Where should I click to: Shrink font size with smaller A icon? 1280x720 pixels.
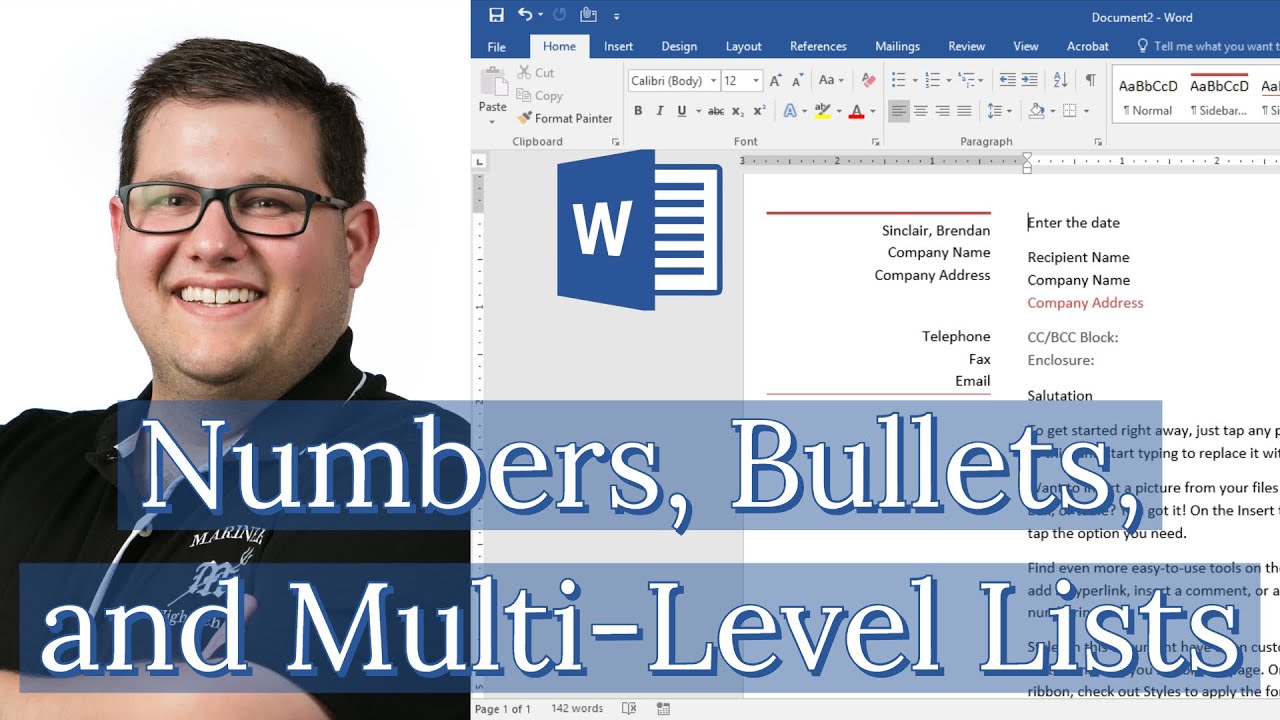pos(798,81)
